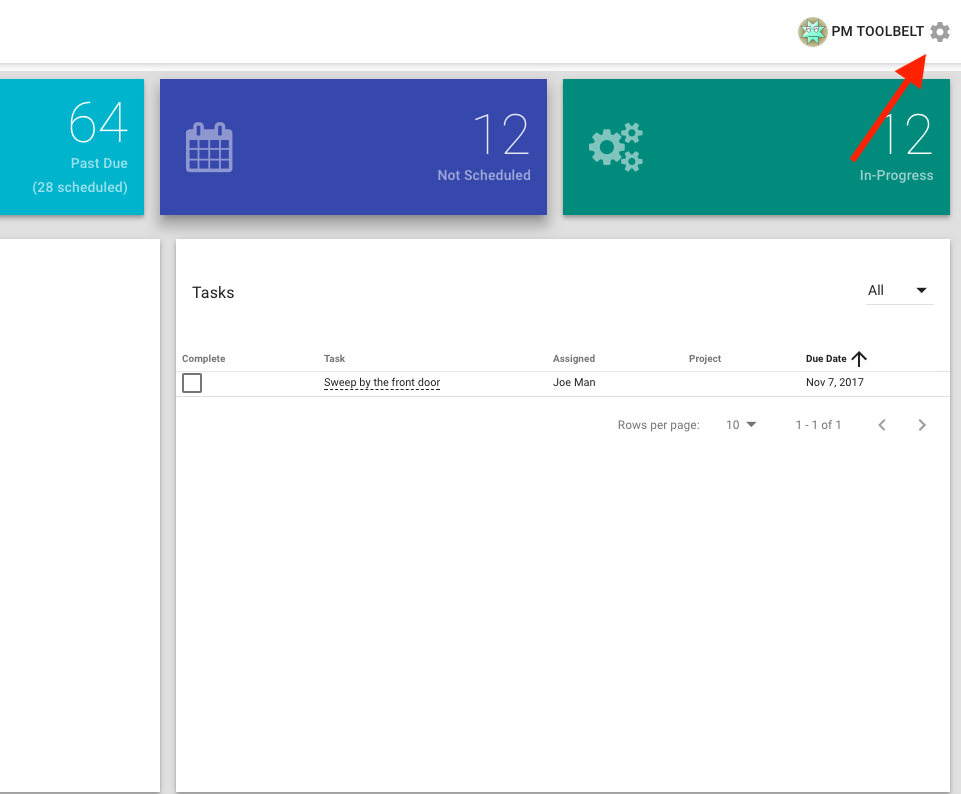Screen dimensions: 961x794
Task: Open the 12 Not Scheduled card
Action: [x=353, y=147]
